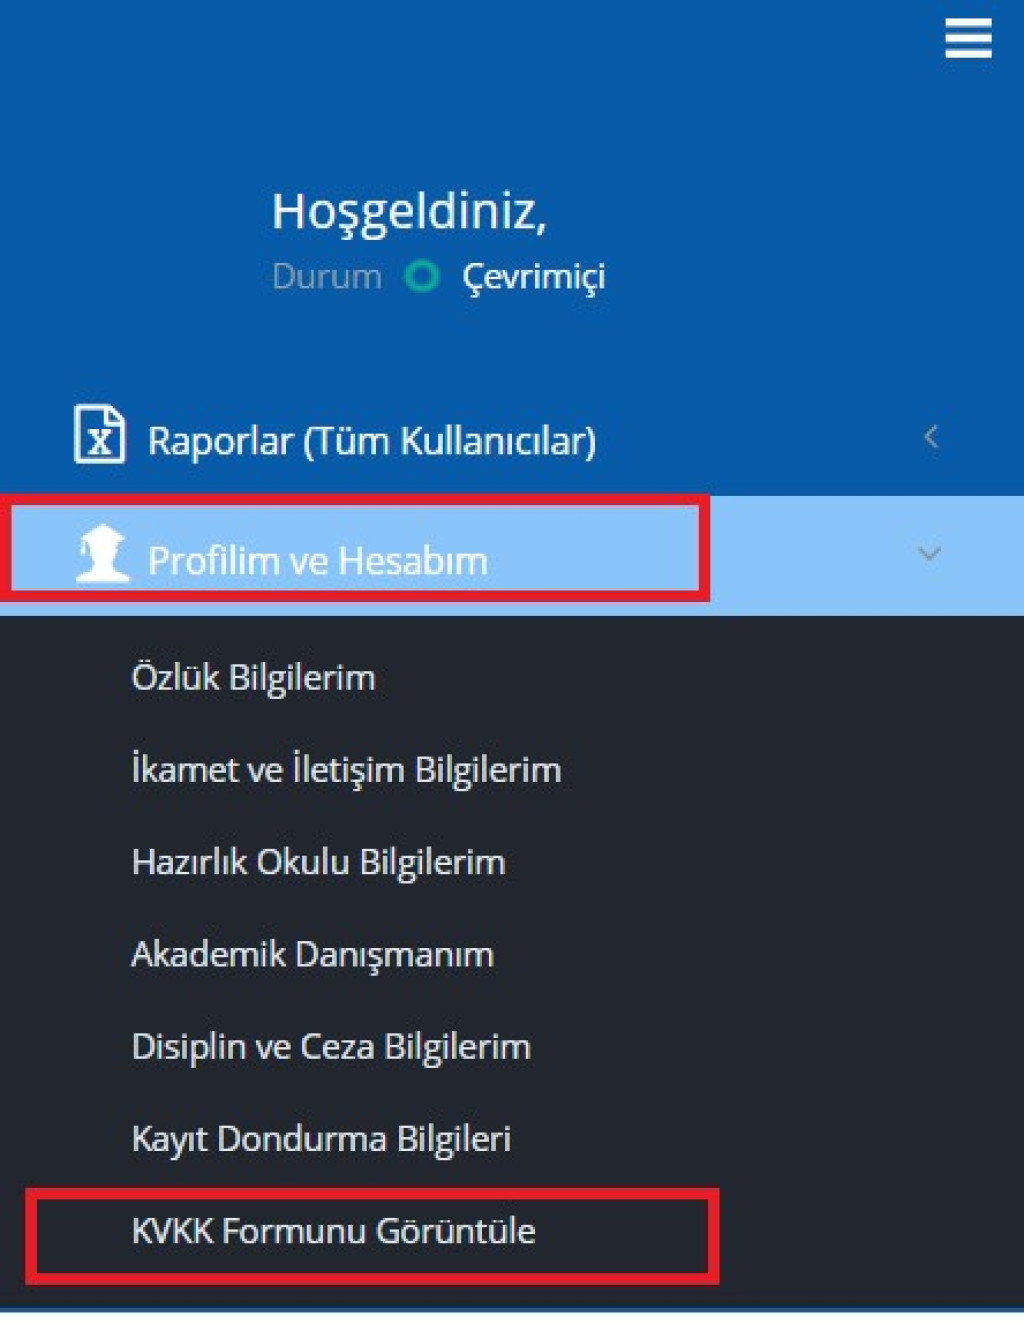Click the green online status circle
The image size is (1024, 1324).
point(422,276)
